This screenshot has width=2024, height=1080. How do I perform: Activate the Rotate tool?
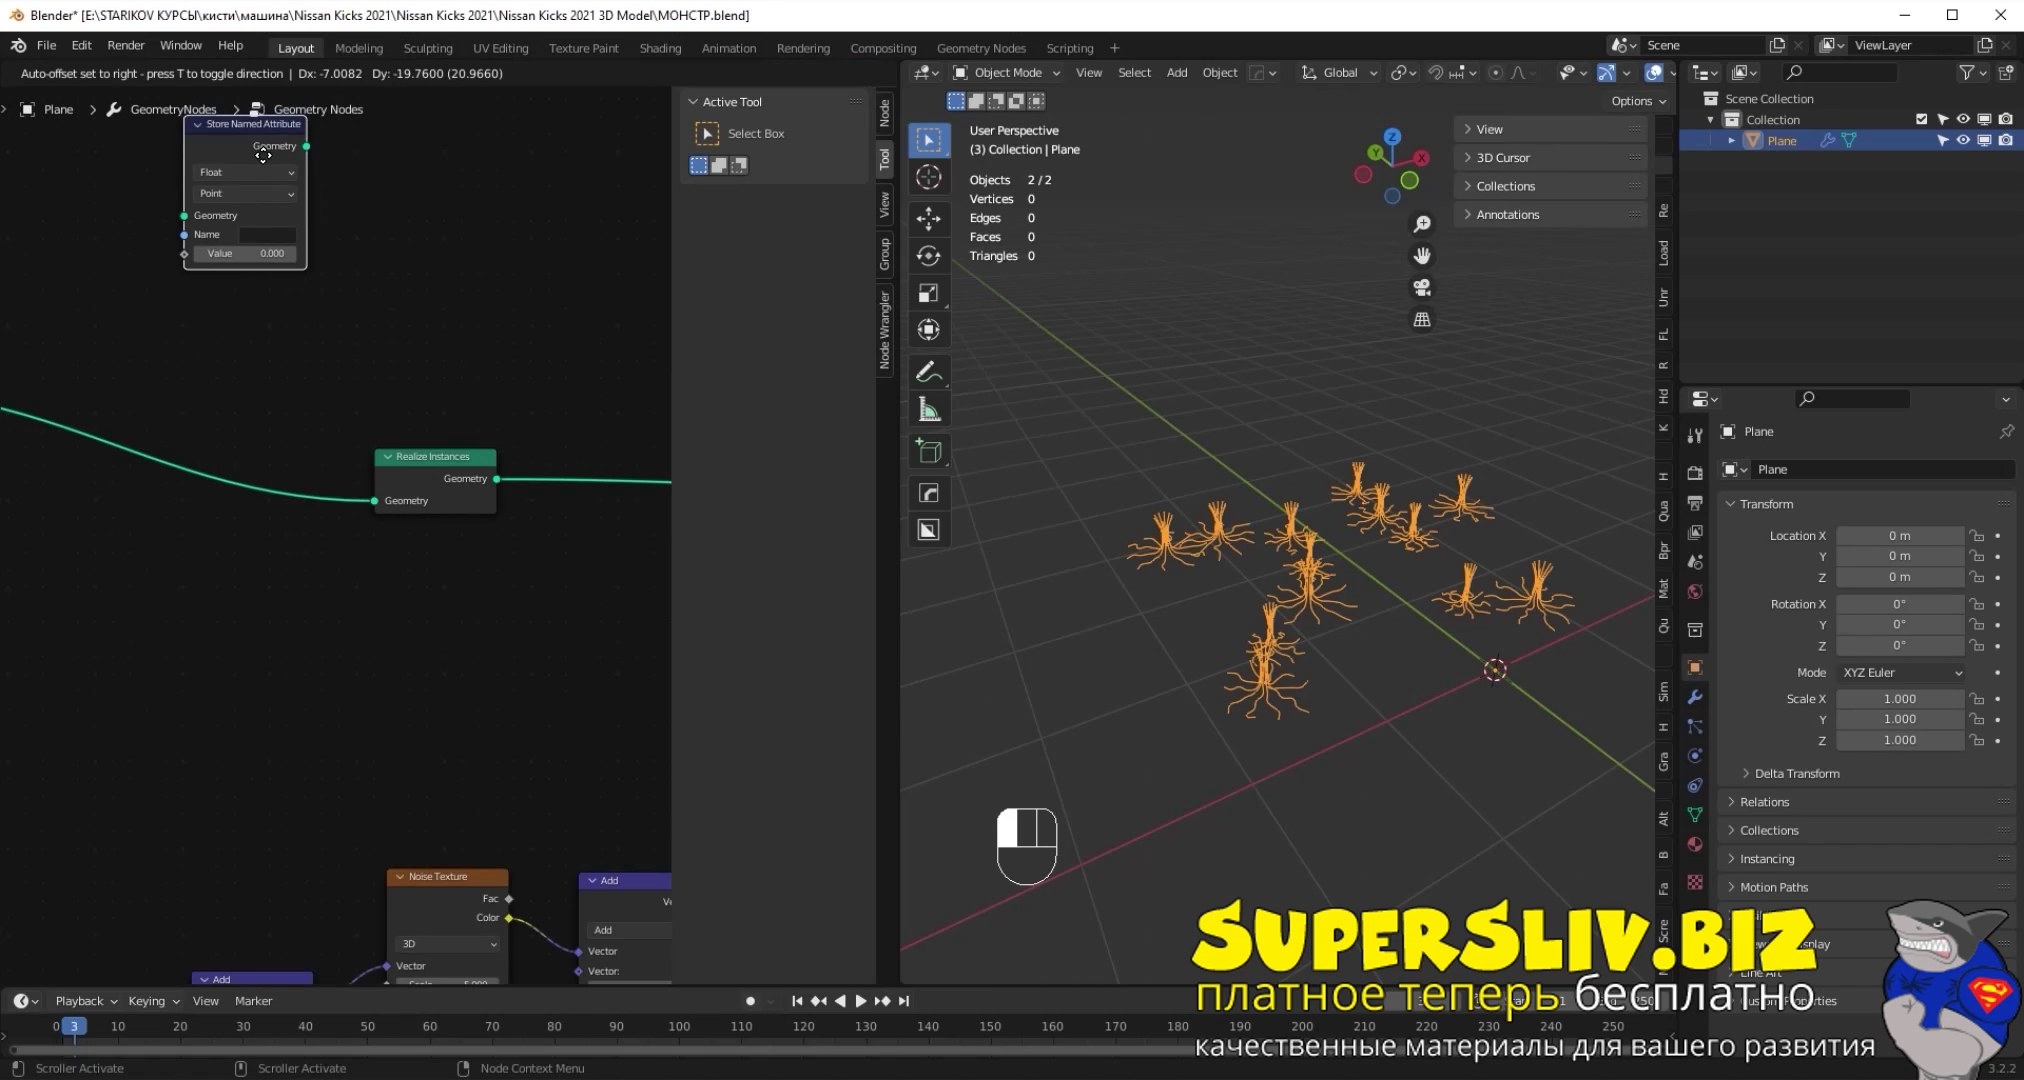coord(928,256)
